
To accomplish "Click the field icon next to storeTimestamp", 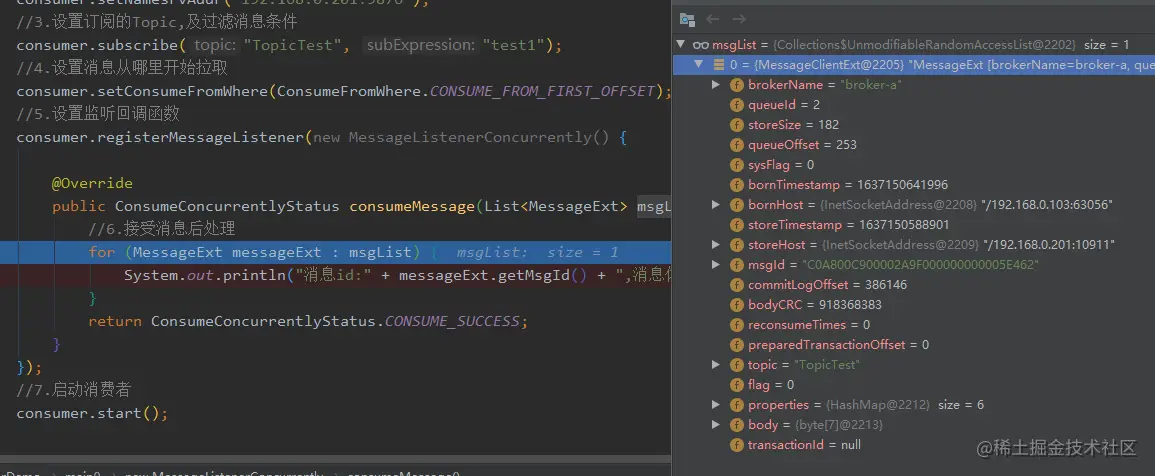I will [736, 224].
